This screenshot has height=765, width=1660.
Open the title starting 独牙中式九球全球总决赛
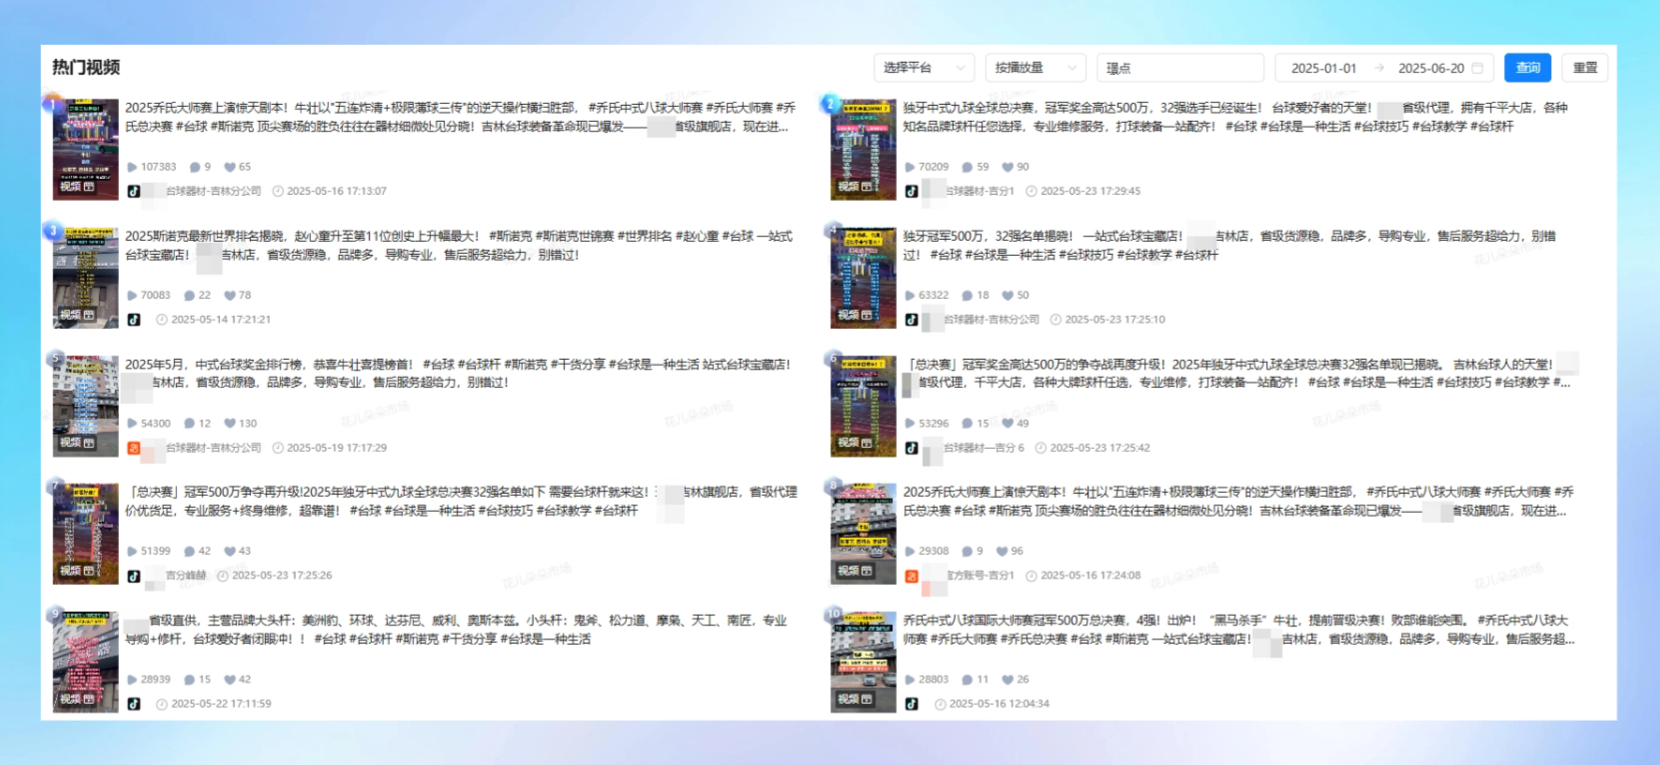coord(1236,117)
